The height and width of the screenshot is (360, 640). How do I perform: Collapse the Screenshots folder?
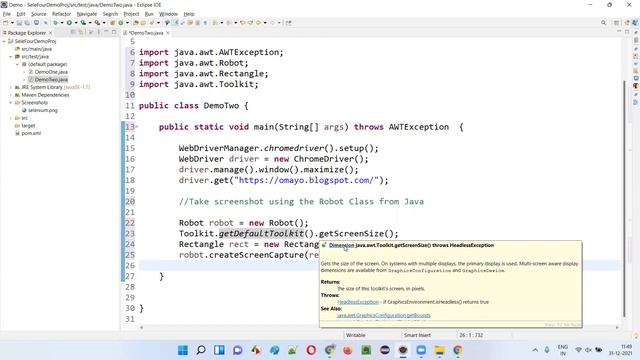pos(11,102)
